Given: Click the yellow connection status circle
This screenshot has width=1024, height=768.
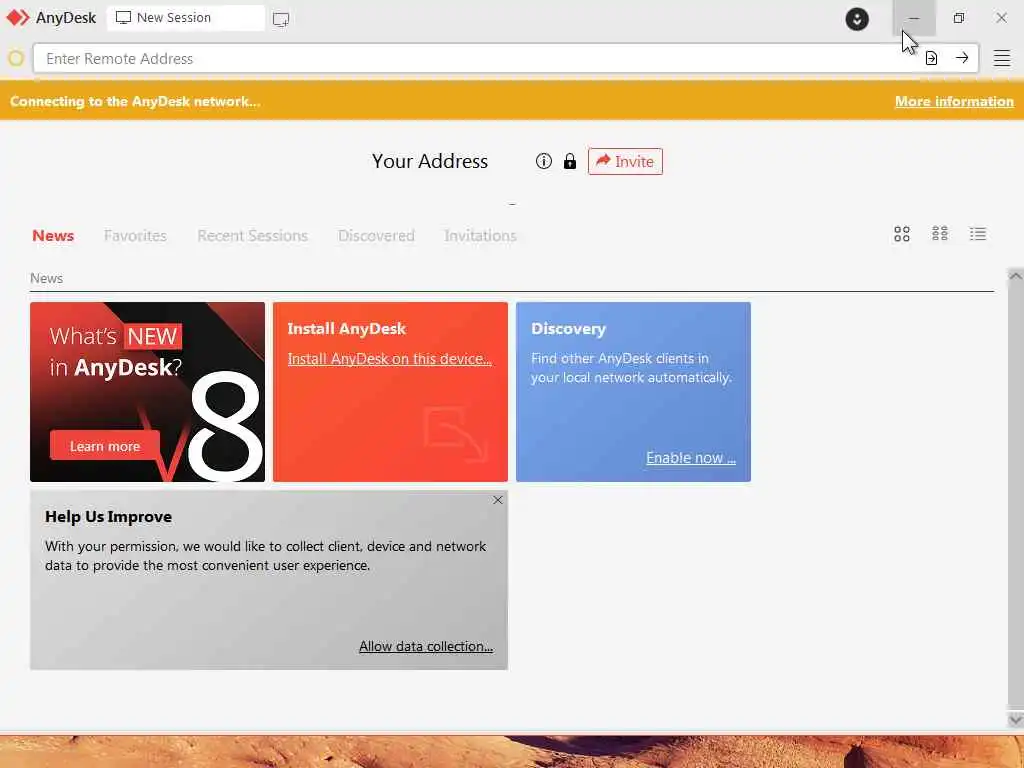Looking at the screenshot, I should click(x=16, y=59).
